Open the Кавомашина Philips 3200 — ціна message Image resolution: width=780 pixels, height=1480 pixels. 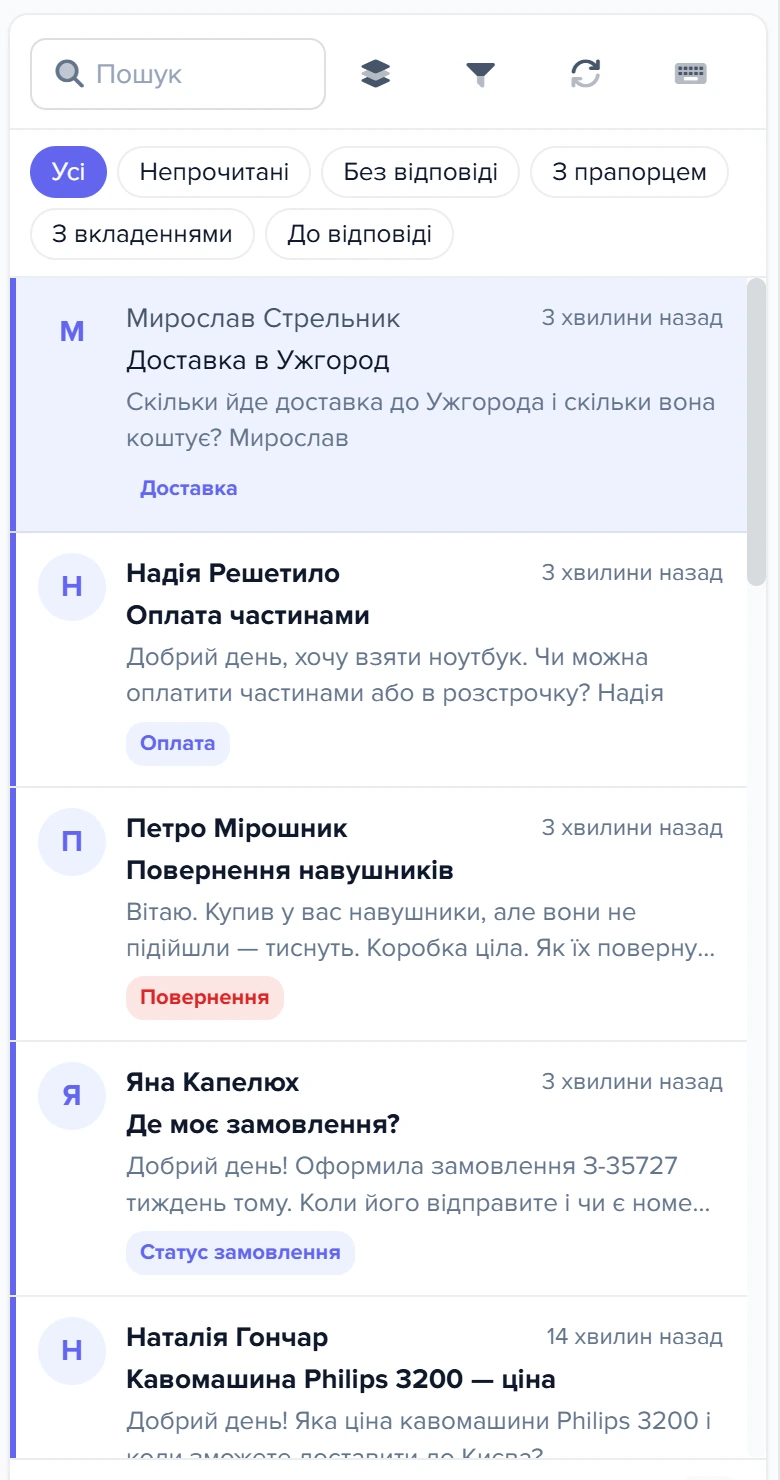click(379, 1378)
